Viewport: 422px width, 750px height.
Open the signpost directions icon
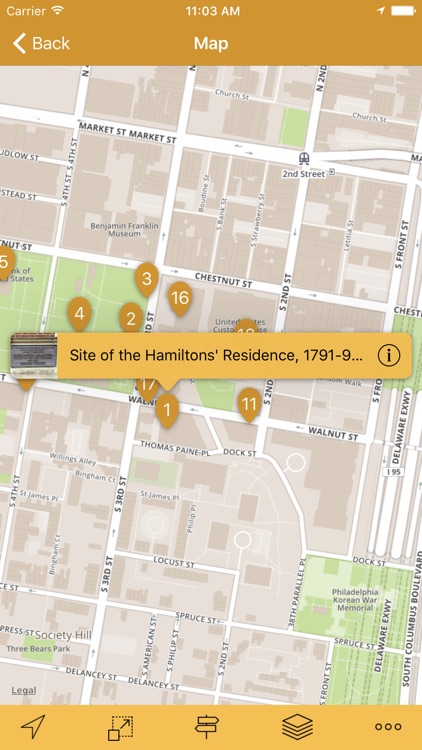click(206, 727)
